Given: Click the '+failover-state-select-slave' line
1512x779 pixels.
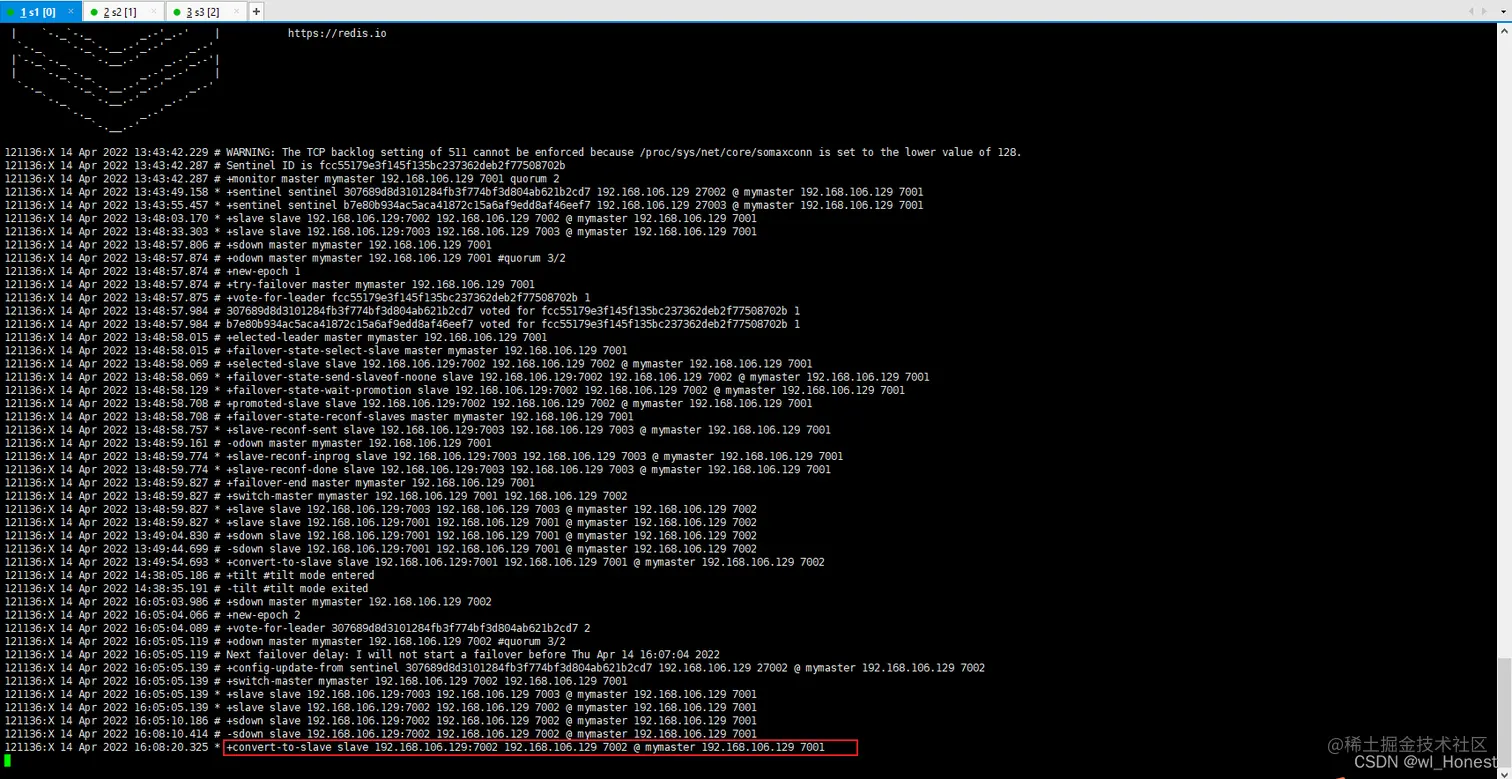Looking at the screenshot, I should pos(316,350).
